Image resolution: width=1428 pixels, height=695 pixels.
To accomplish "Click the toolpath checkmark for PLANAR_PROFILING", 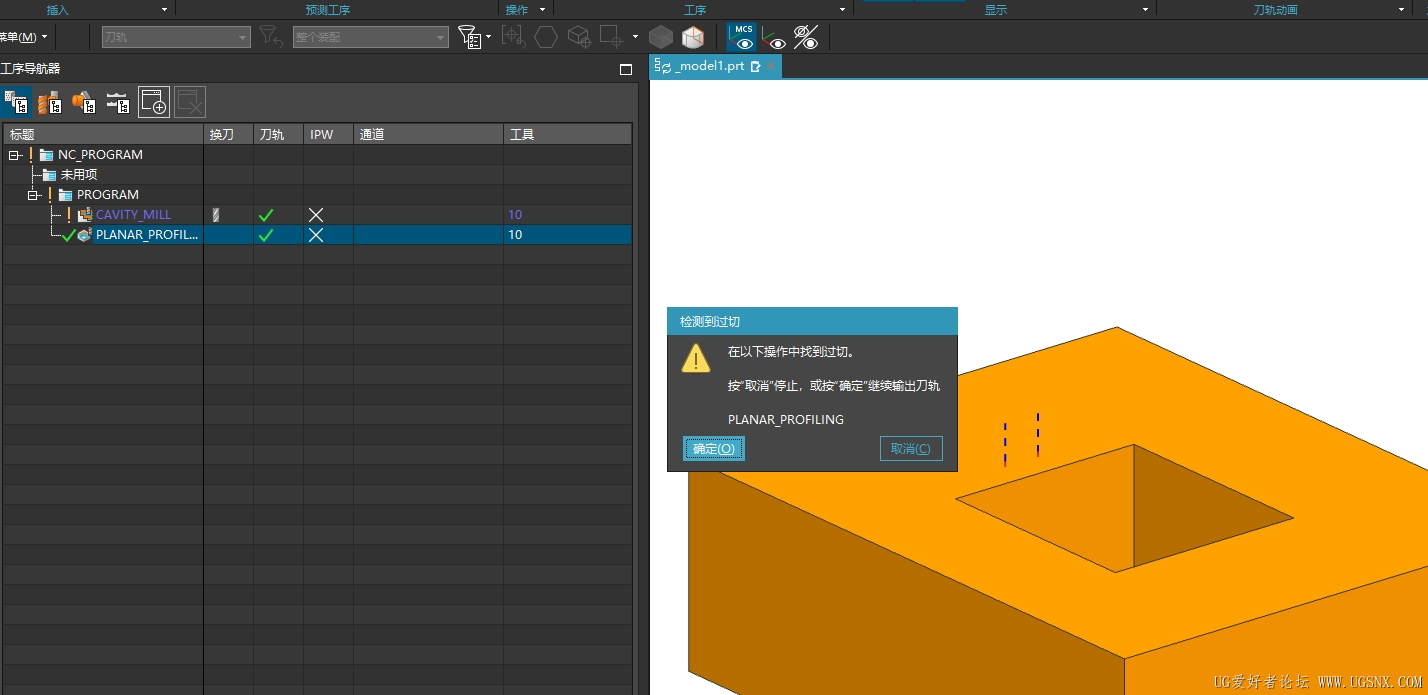I will tap(266, 234).
